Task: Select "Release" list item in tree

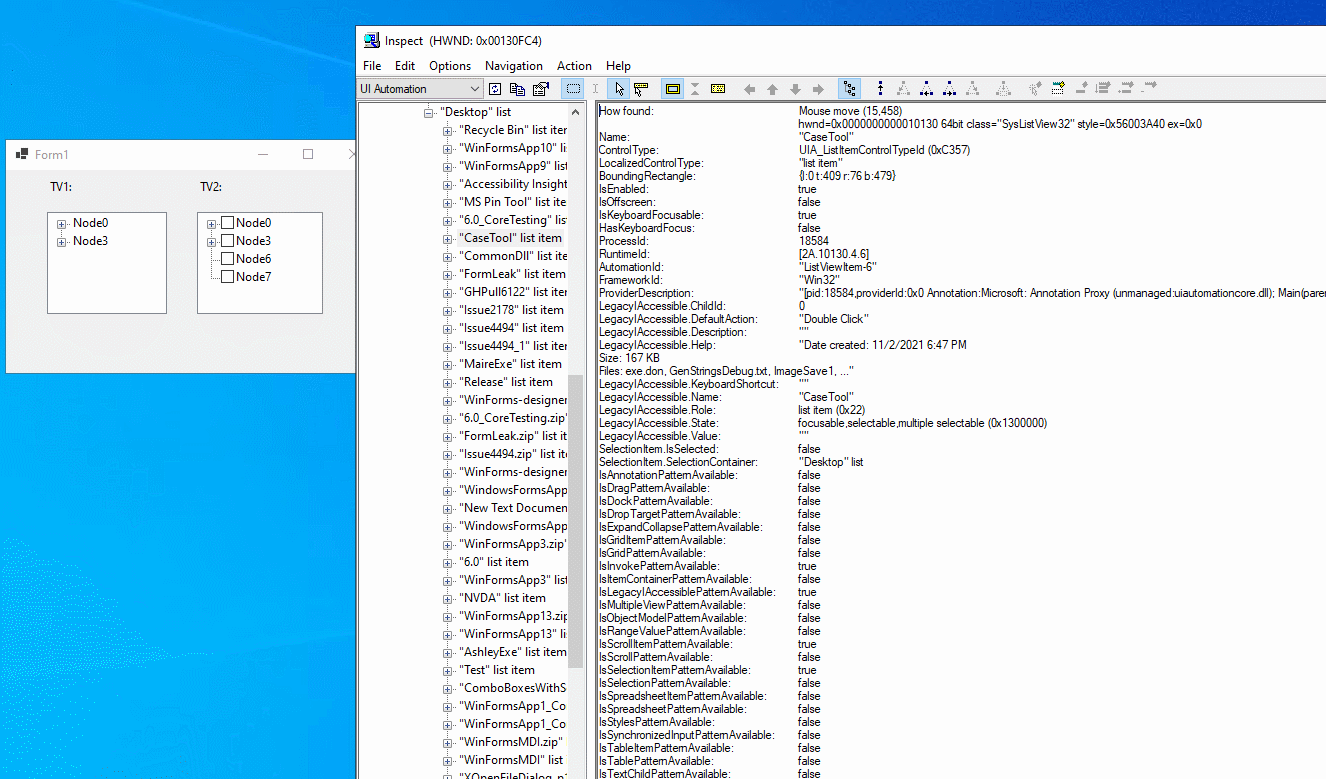Action: coord(506,382)
